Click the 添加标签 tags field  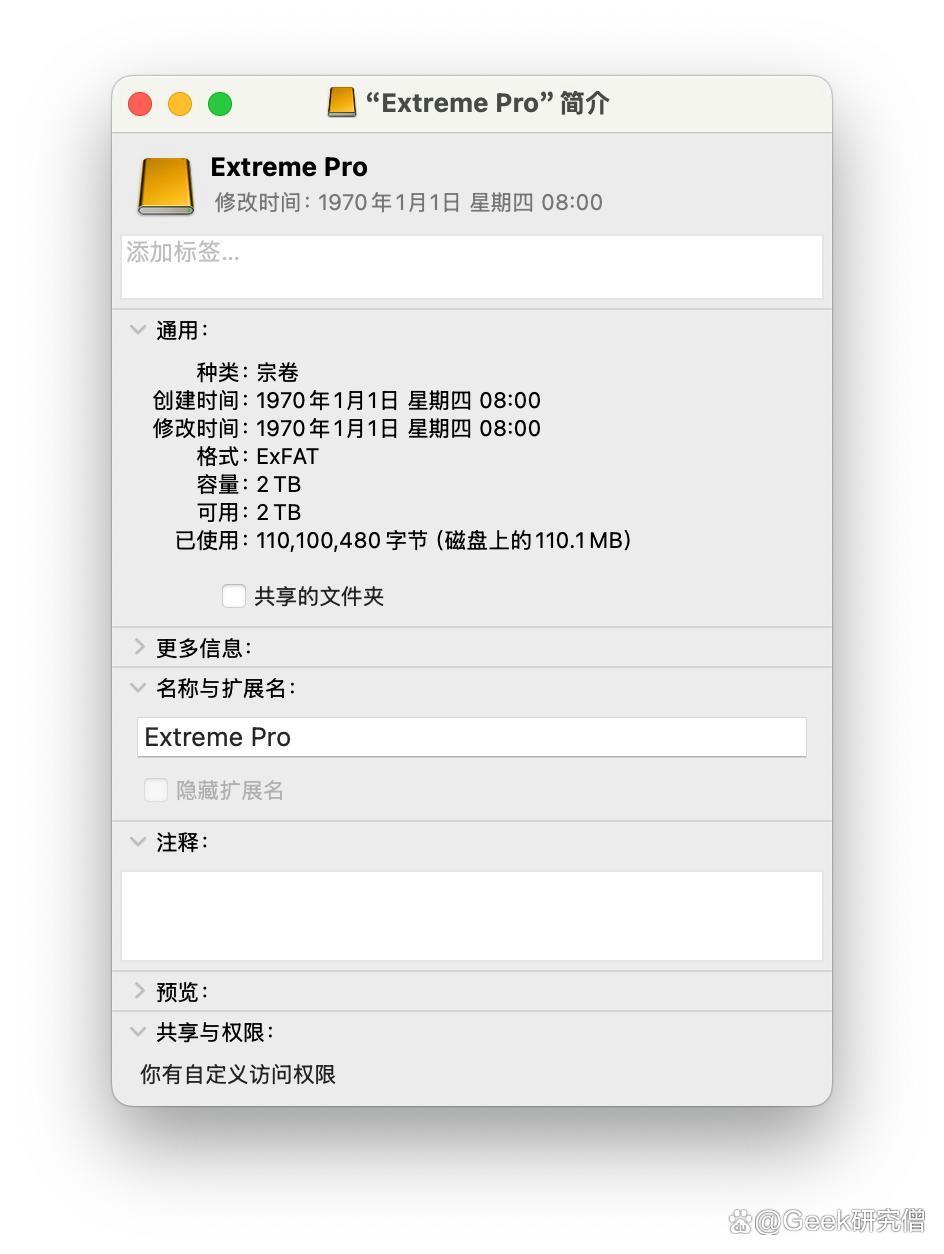pyautogui.click(x=472, y=267)
